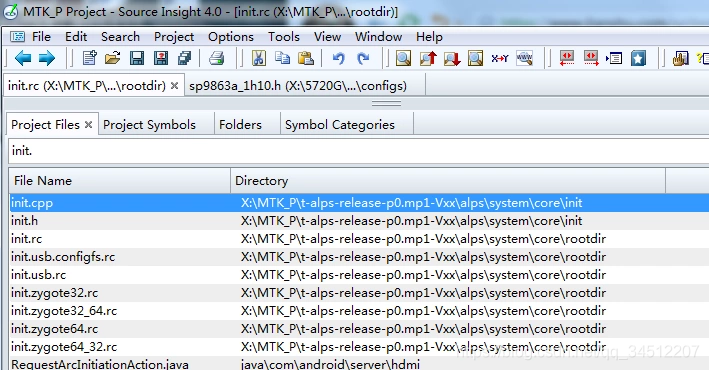709x370 pixels.
Task: Select the init.cpp file row
Action: click(359, 203)
